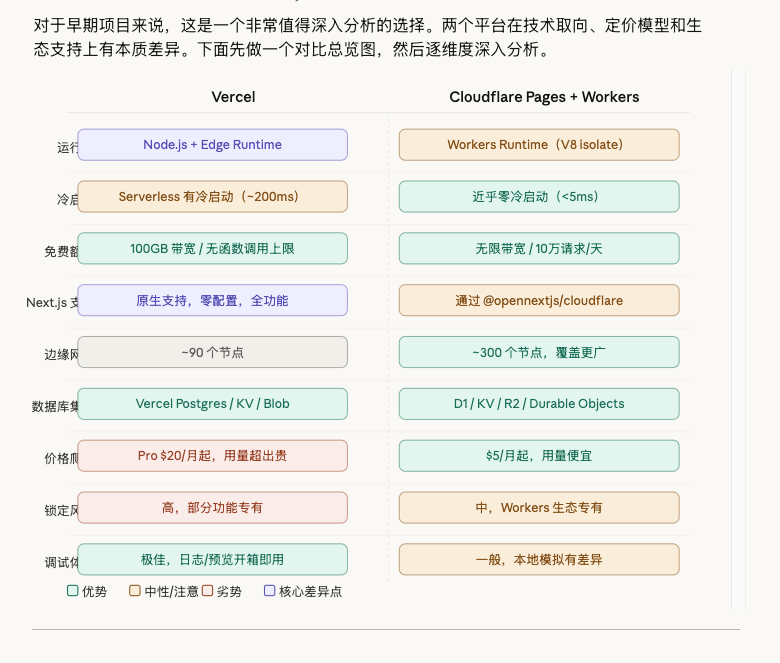
Task: Click $5/月起，用量便宜 cell
Action: click(x=539, y=456)
